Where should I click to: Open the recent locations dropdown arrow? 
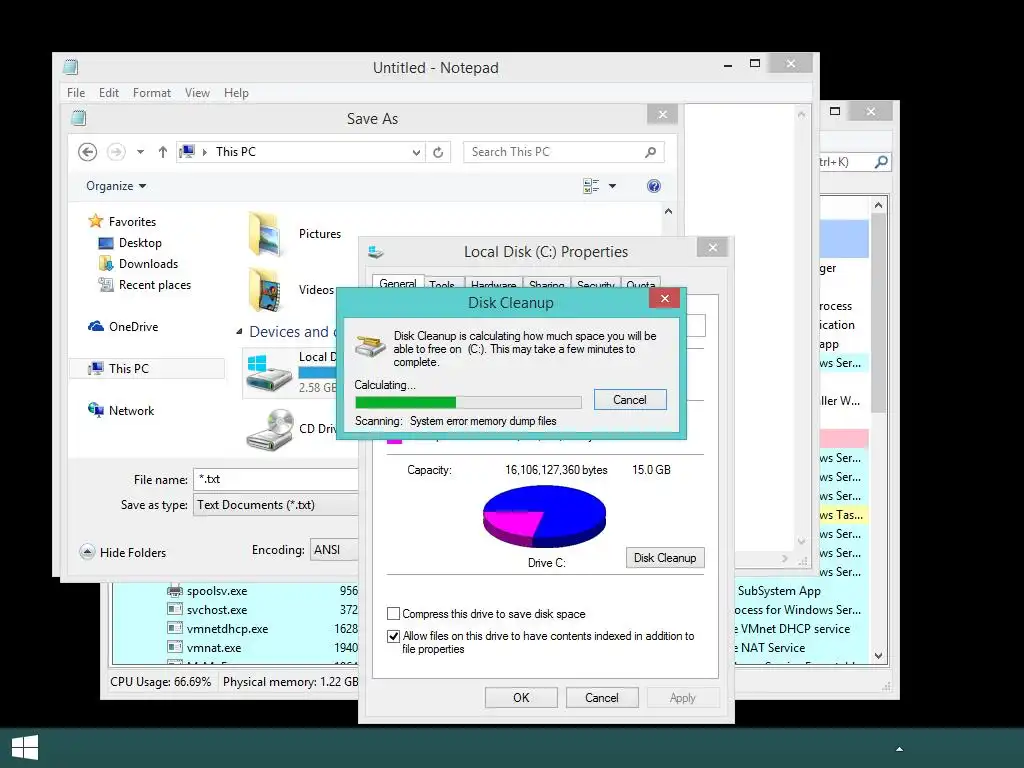[140, 152]
